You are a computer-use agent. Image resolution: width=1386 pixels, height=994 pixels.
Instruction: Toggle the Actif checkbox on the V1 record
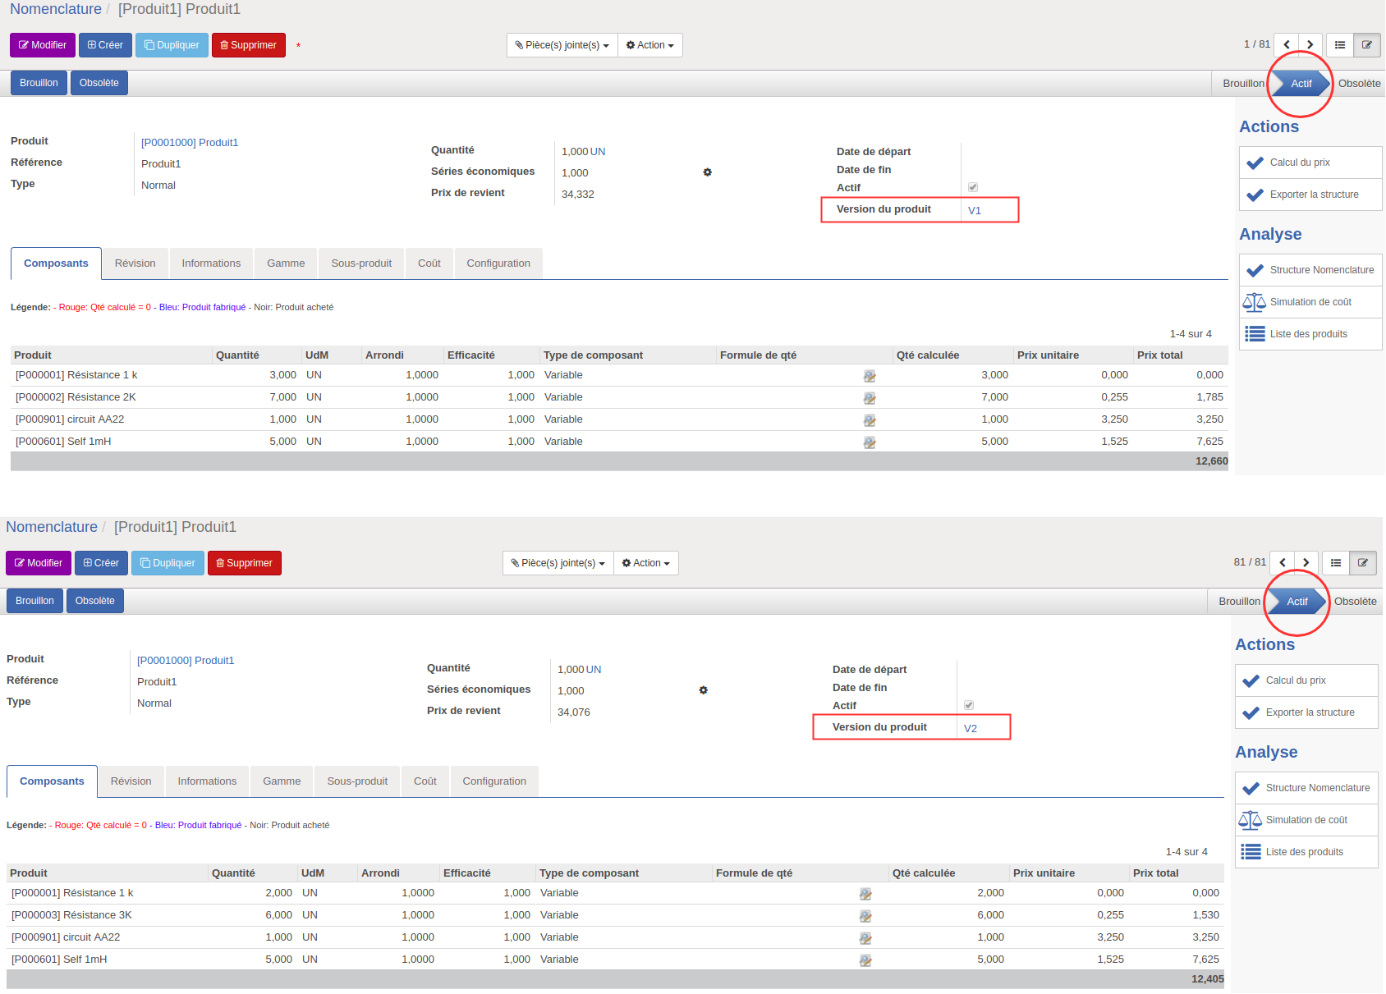(972, 187)
